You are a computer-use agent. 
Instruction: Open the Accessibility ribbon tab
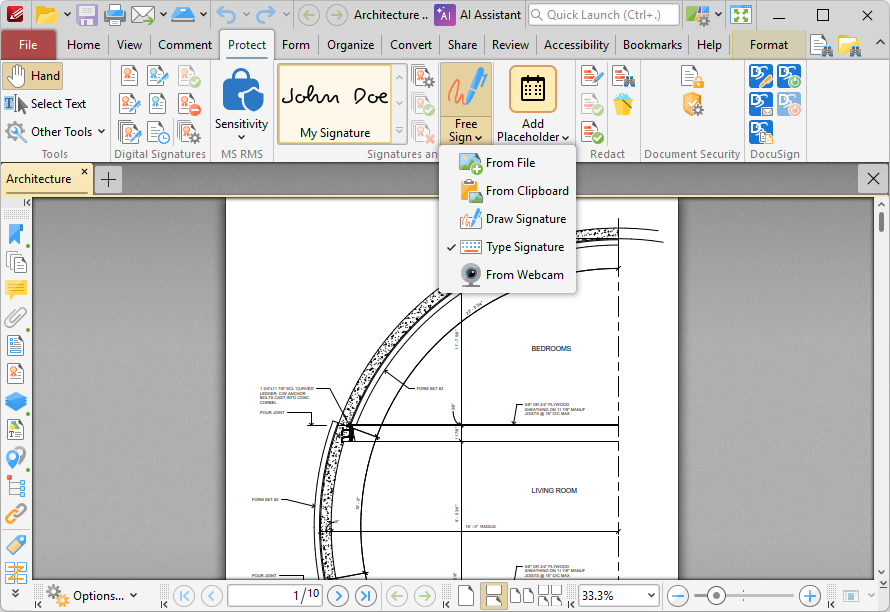(x=576, y=45)
